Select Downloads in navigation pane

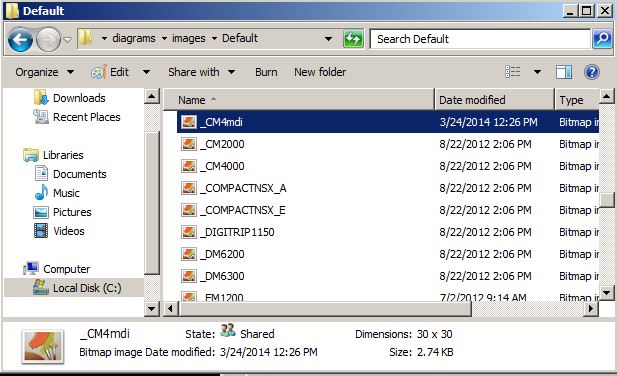pos(79,98)
